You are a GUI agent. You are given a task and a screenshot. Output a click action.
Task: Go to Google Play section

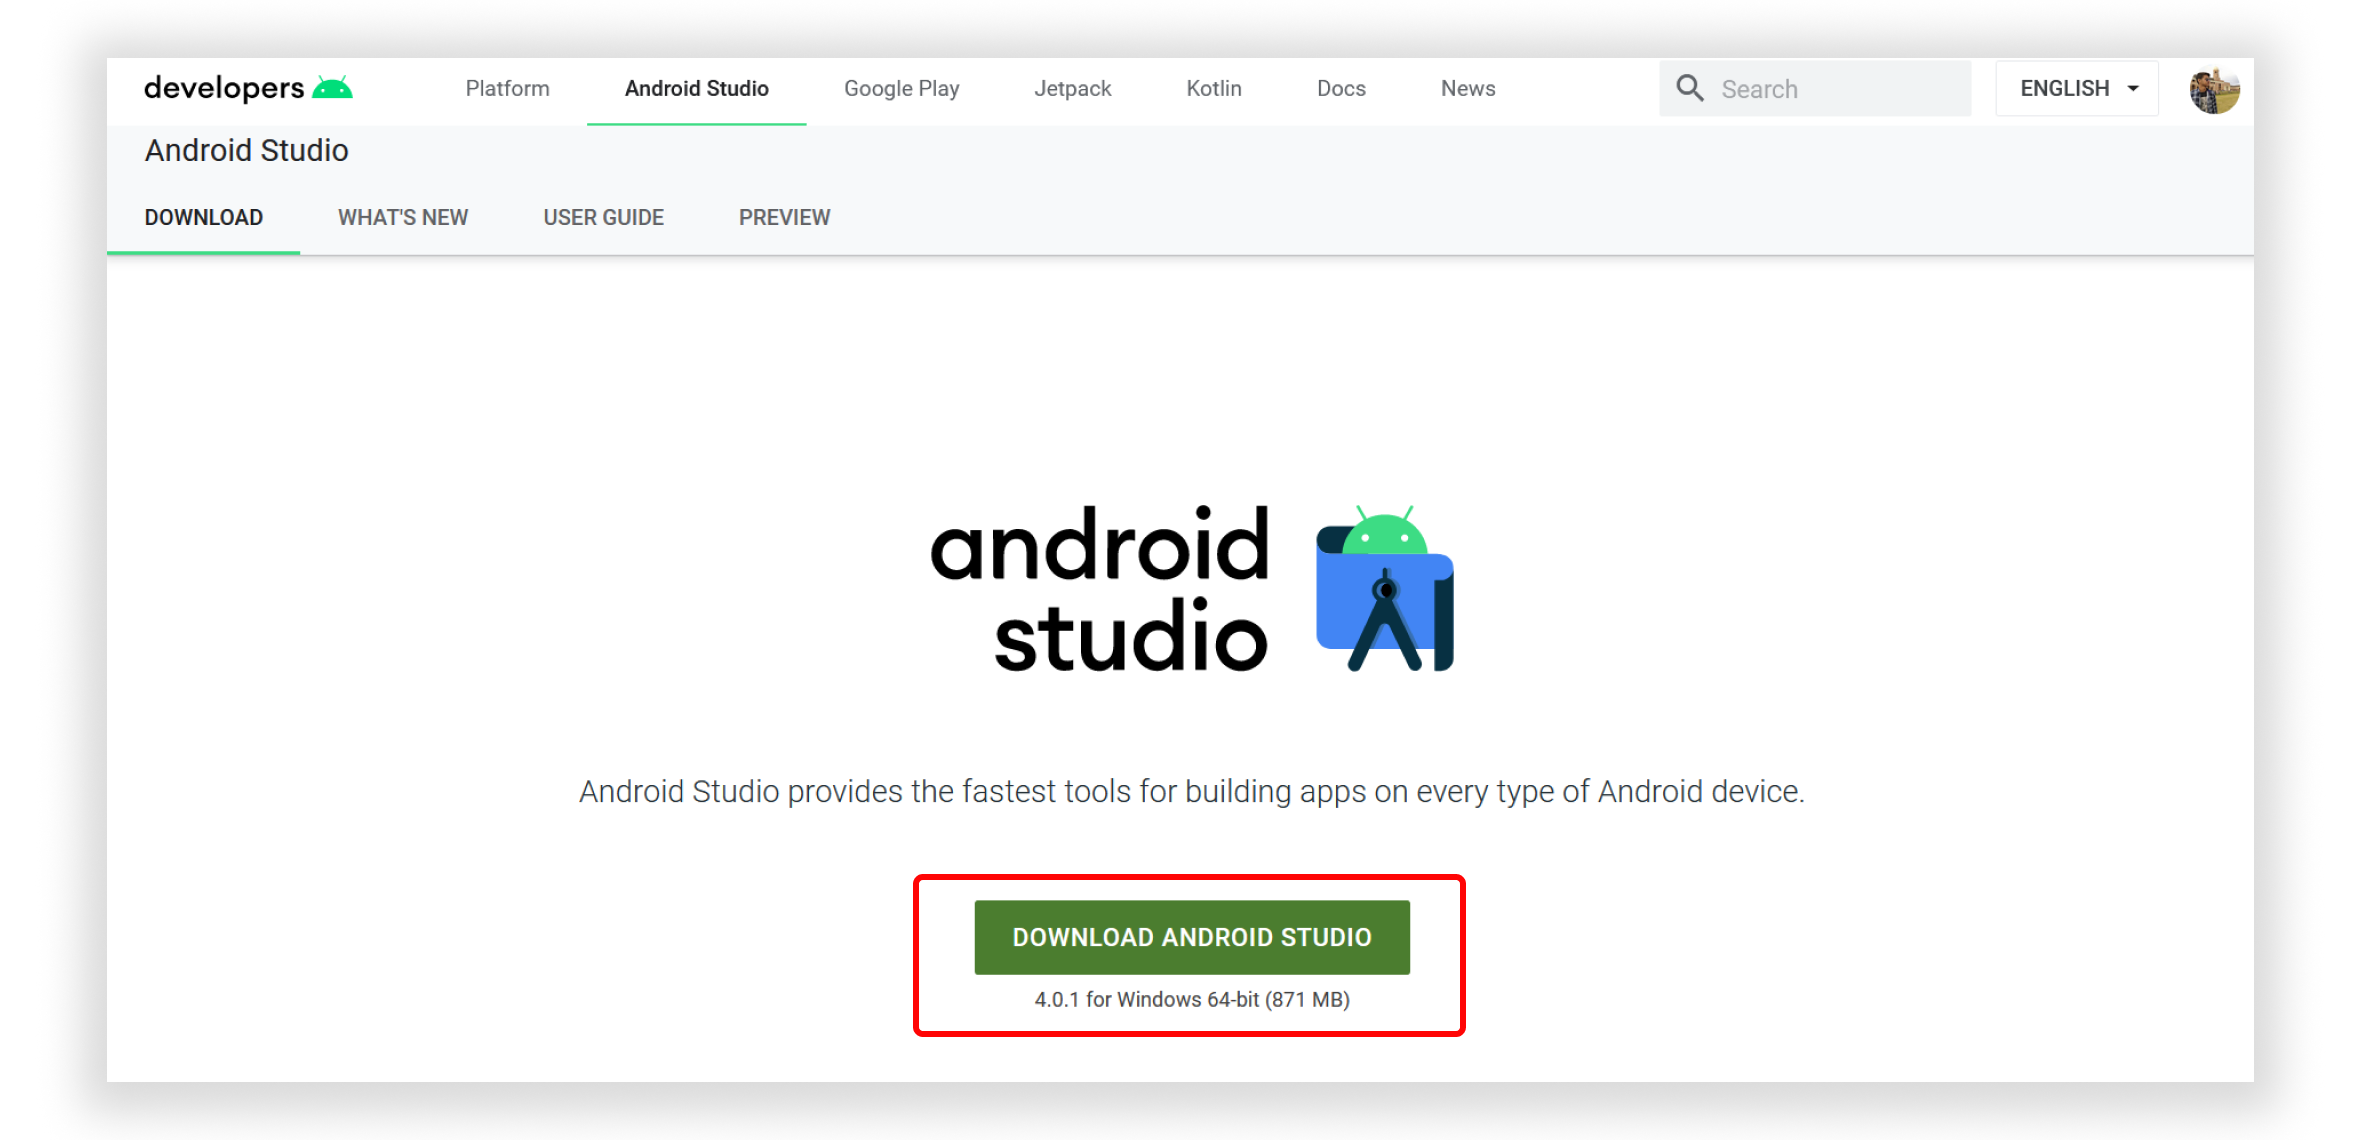tap(901, 88)
